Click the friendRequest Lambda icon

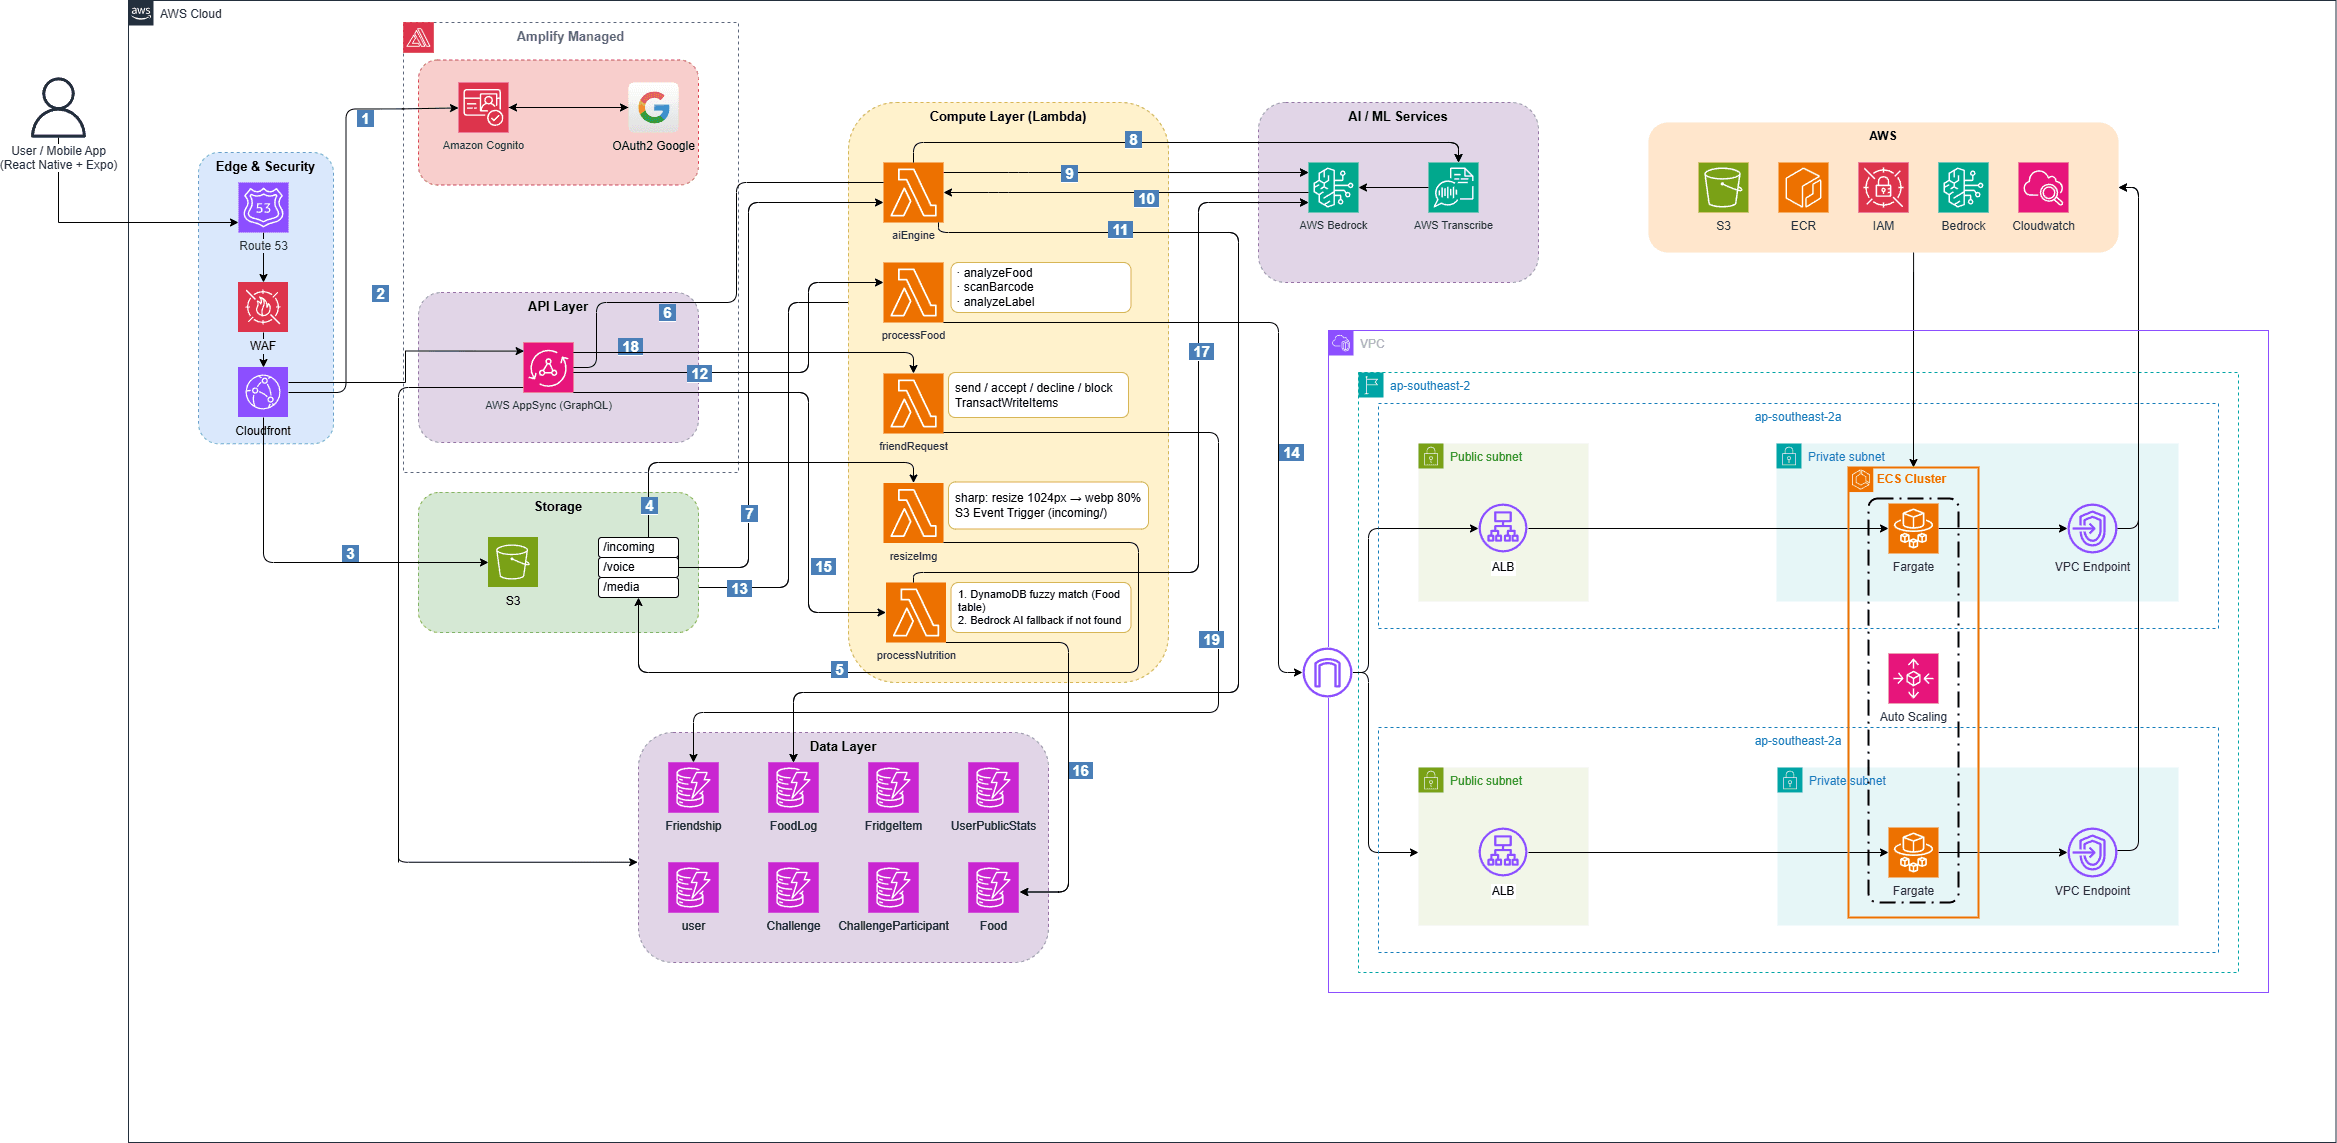(x=913, y=403)
